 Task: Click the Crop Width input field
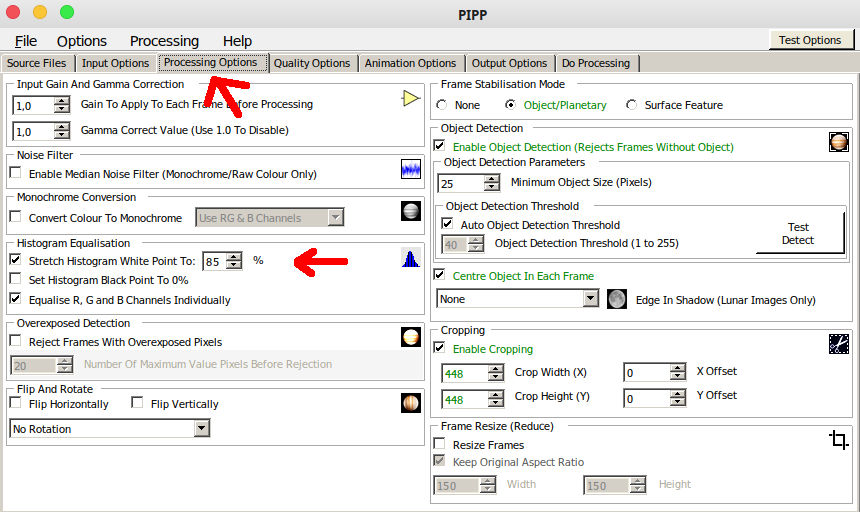465,373
